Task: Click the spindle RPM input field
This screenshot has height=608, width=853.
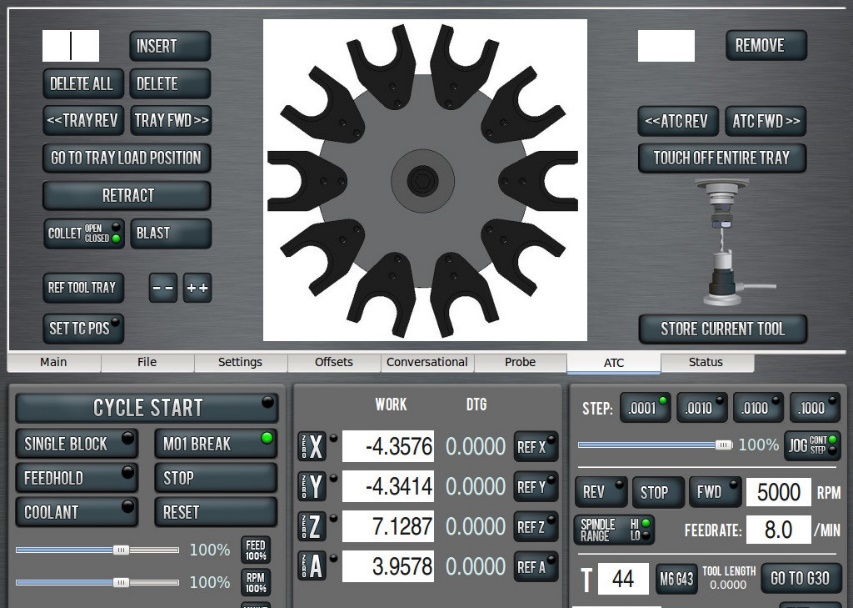Action: [x=777, y=492]
